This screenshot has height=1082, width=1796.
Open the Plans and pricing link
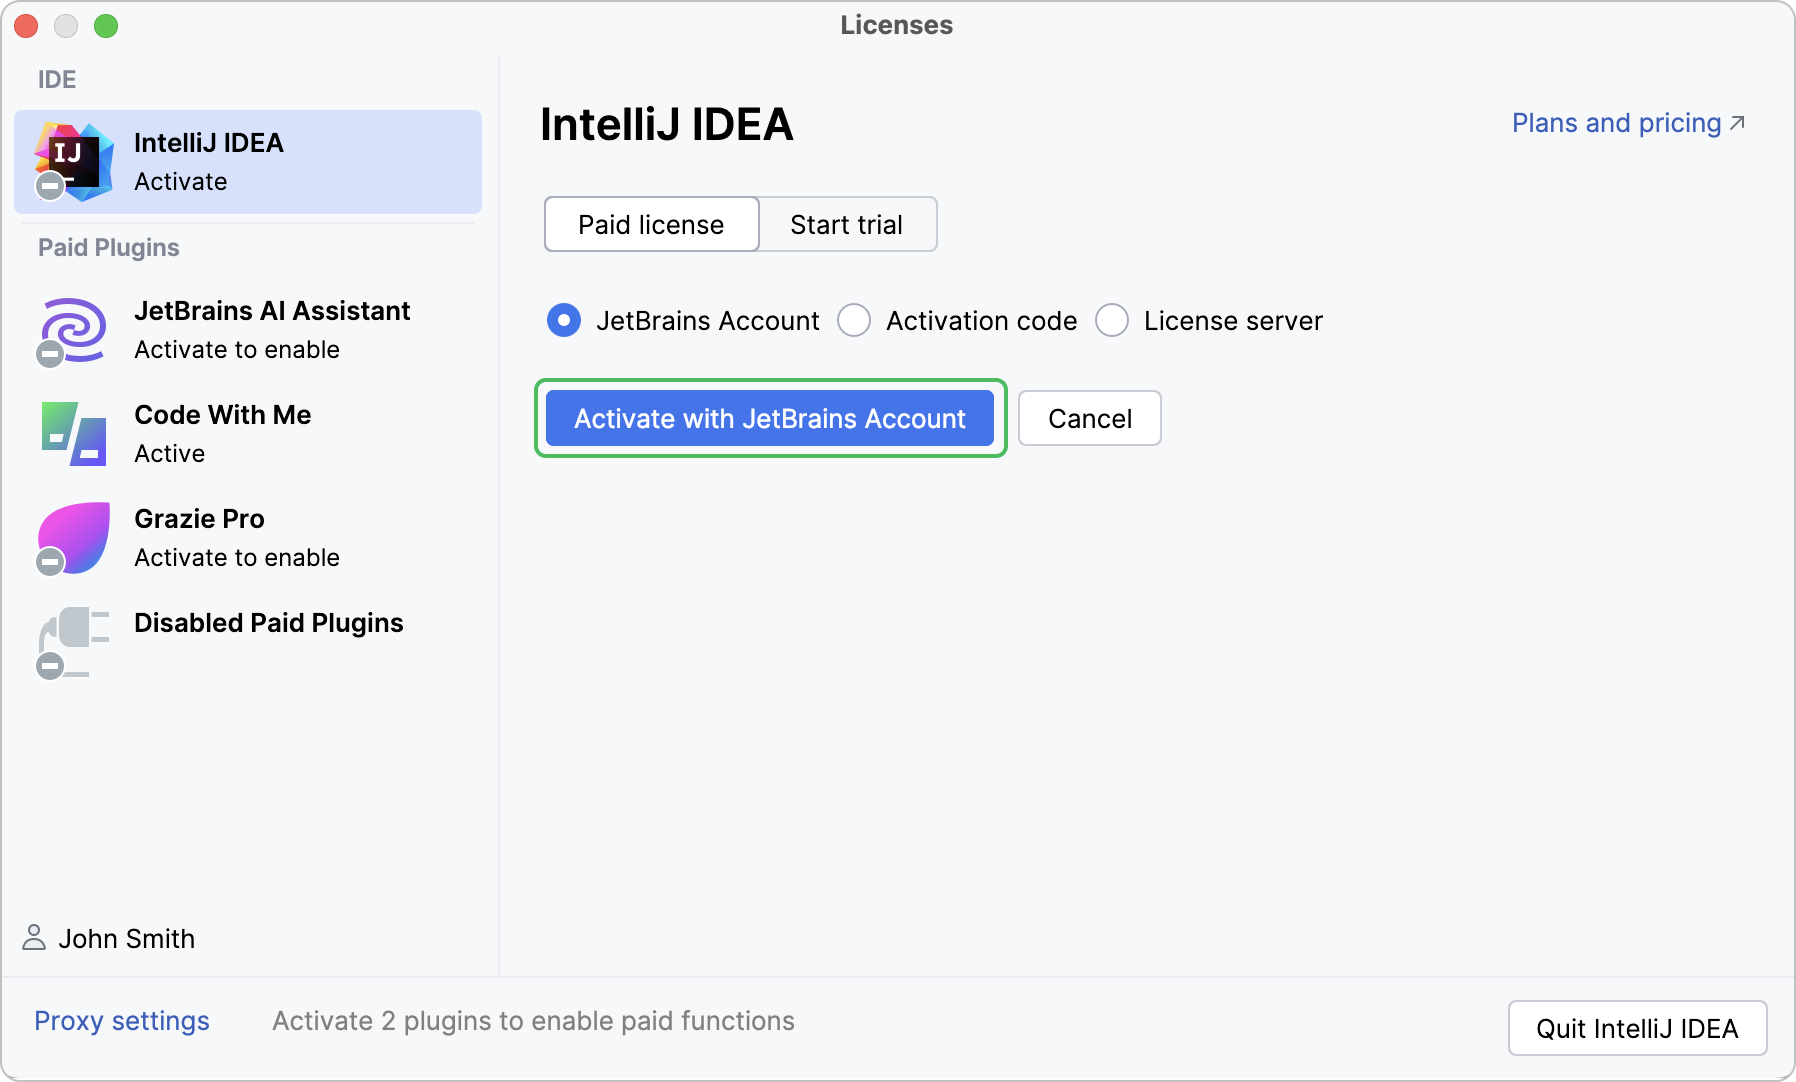point(1616,123)
